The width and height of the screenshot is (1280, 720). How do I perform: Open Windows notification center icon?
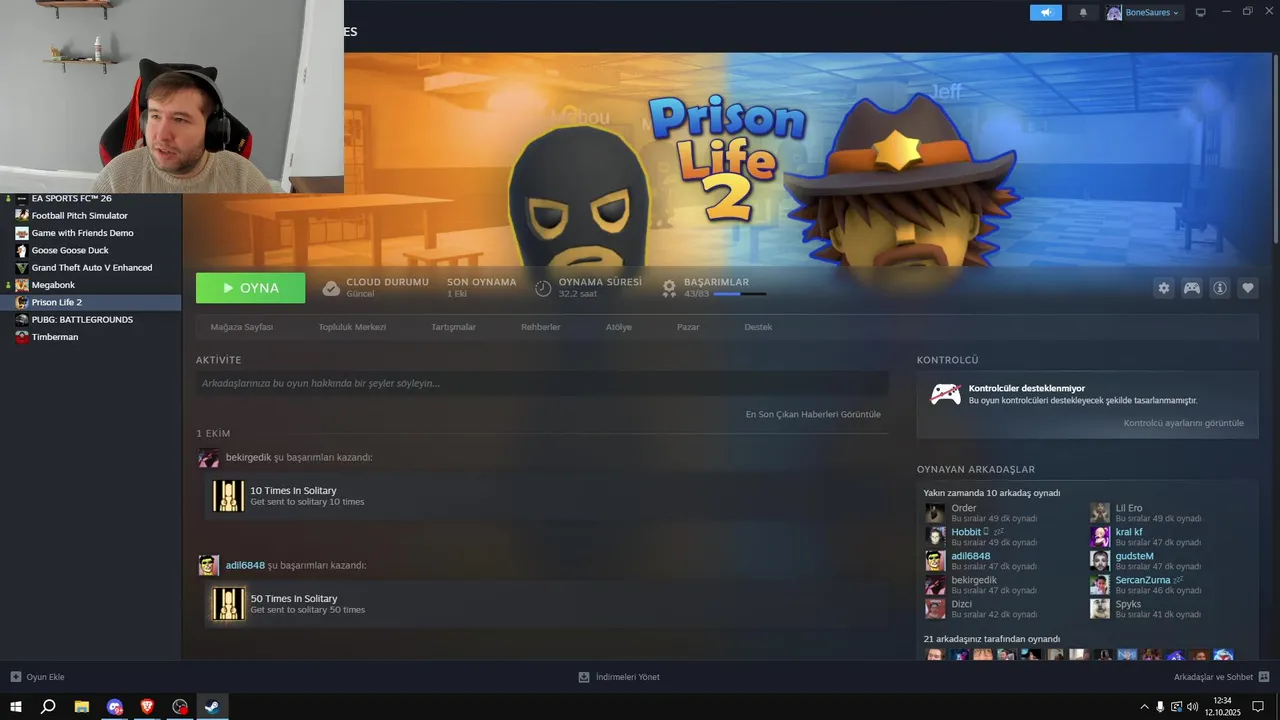point(1258,707)
